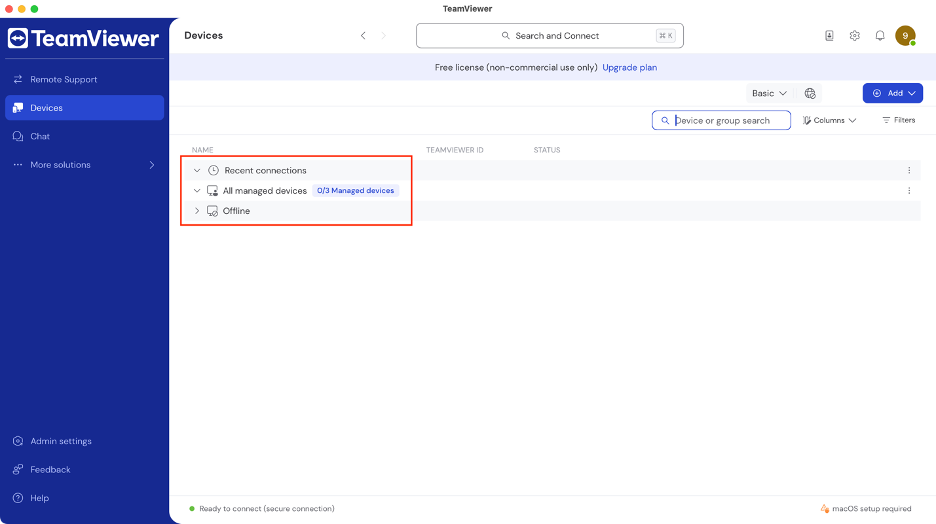This screenshot has height=524, width=936.
Task: Open the Help page
Action: [x=84, y=498]
